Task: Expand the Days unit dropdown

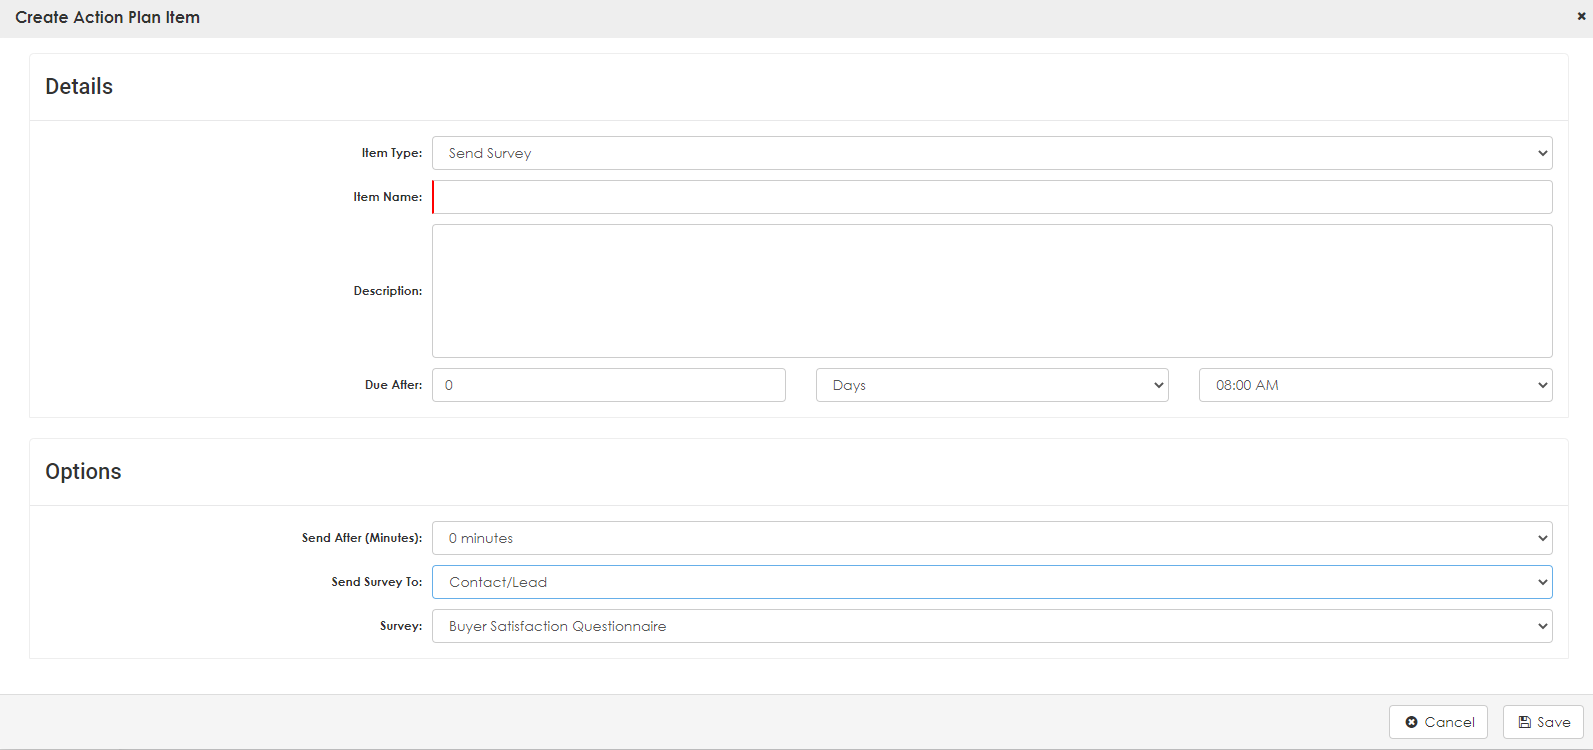Action: pos(991,385)
